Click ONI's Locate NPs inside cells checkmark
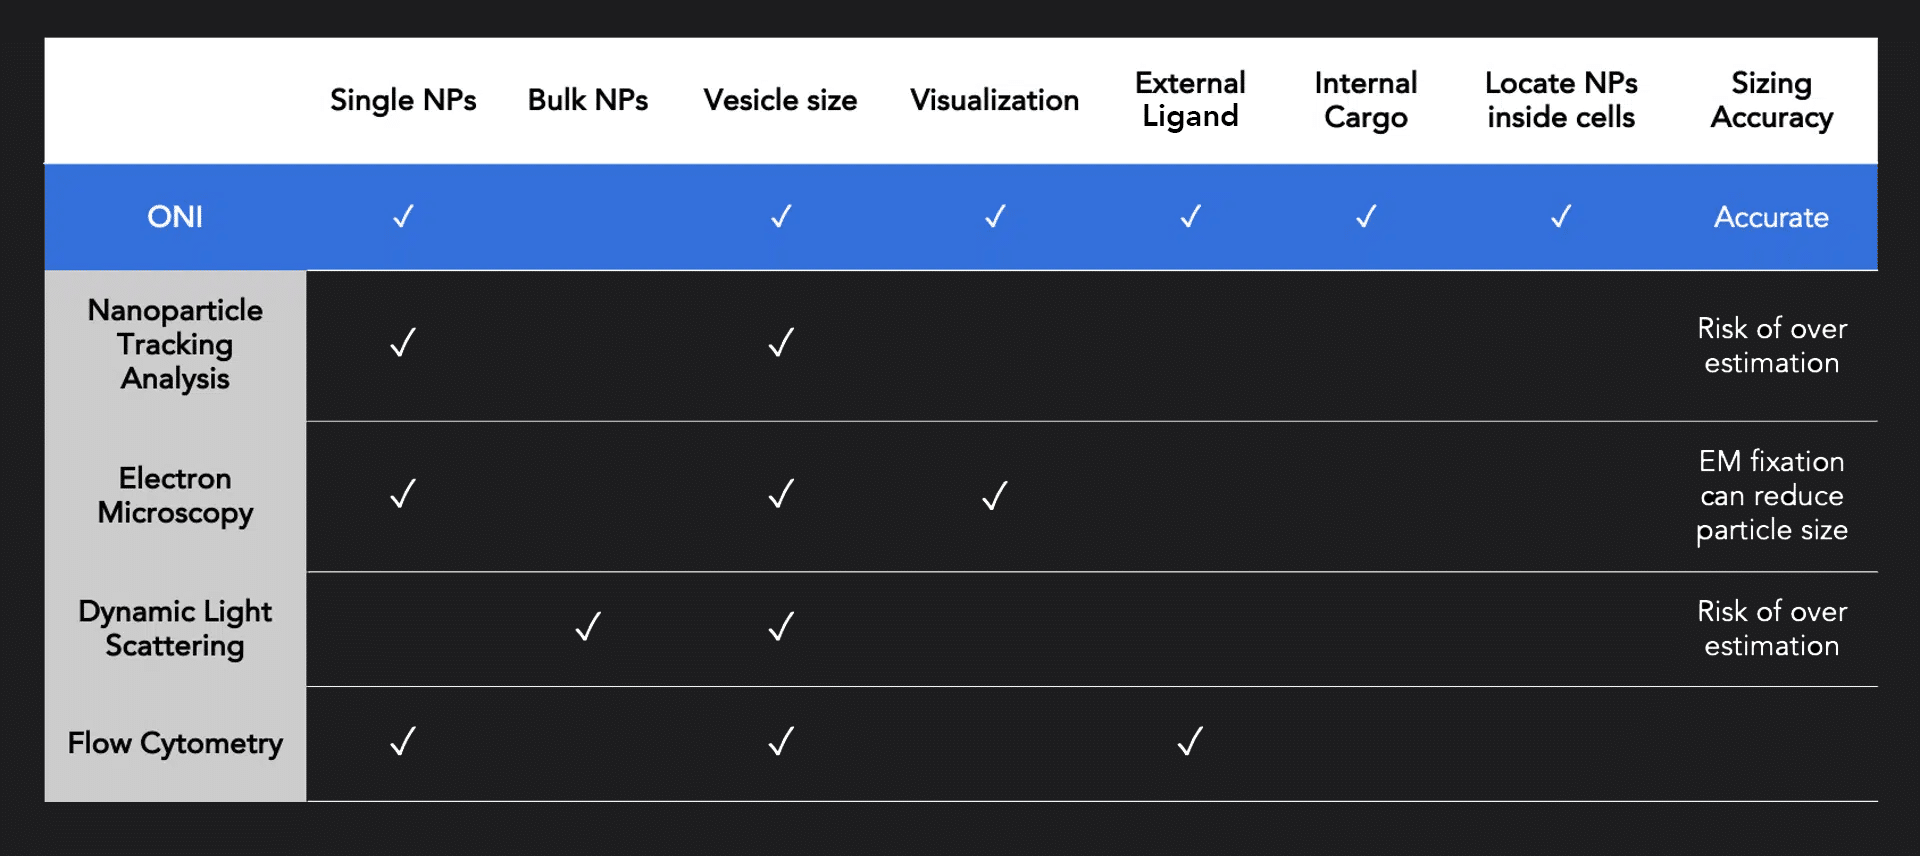Viewport: 1920px width, 856px height. coord(1561,216)
